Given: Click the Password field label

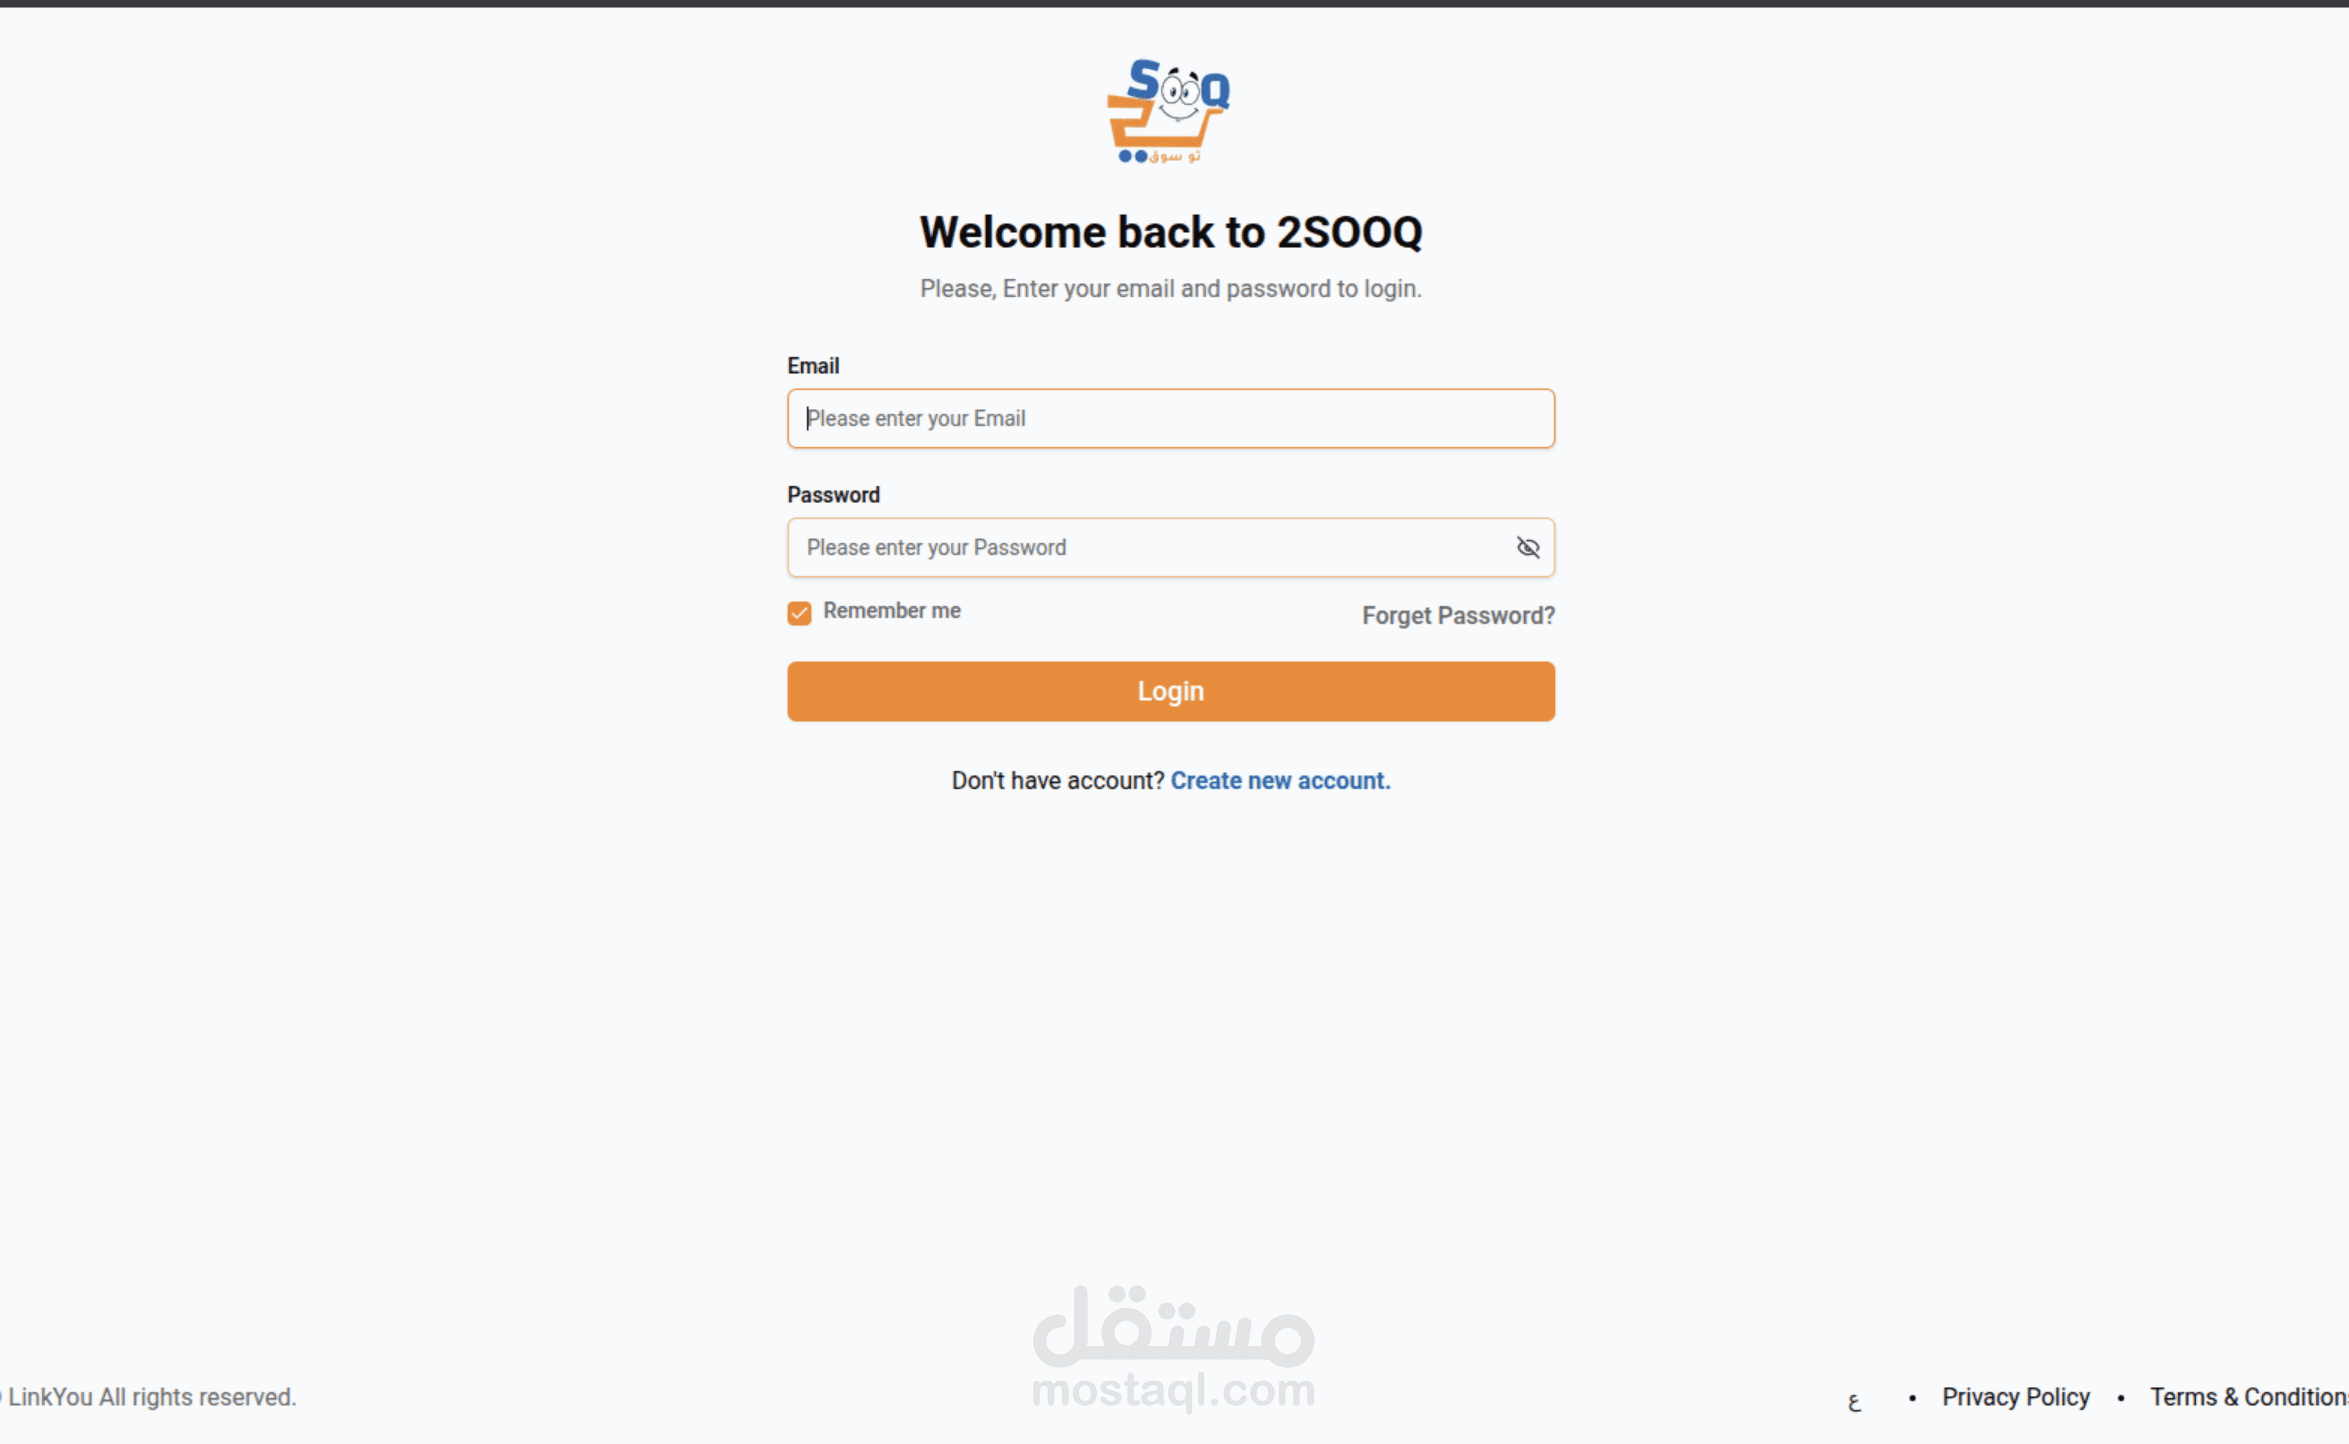Looking at the screenshot, I should click(833, 495).
